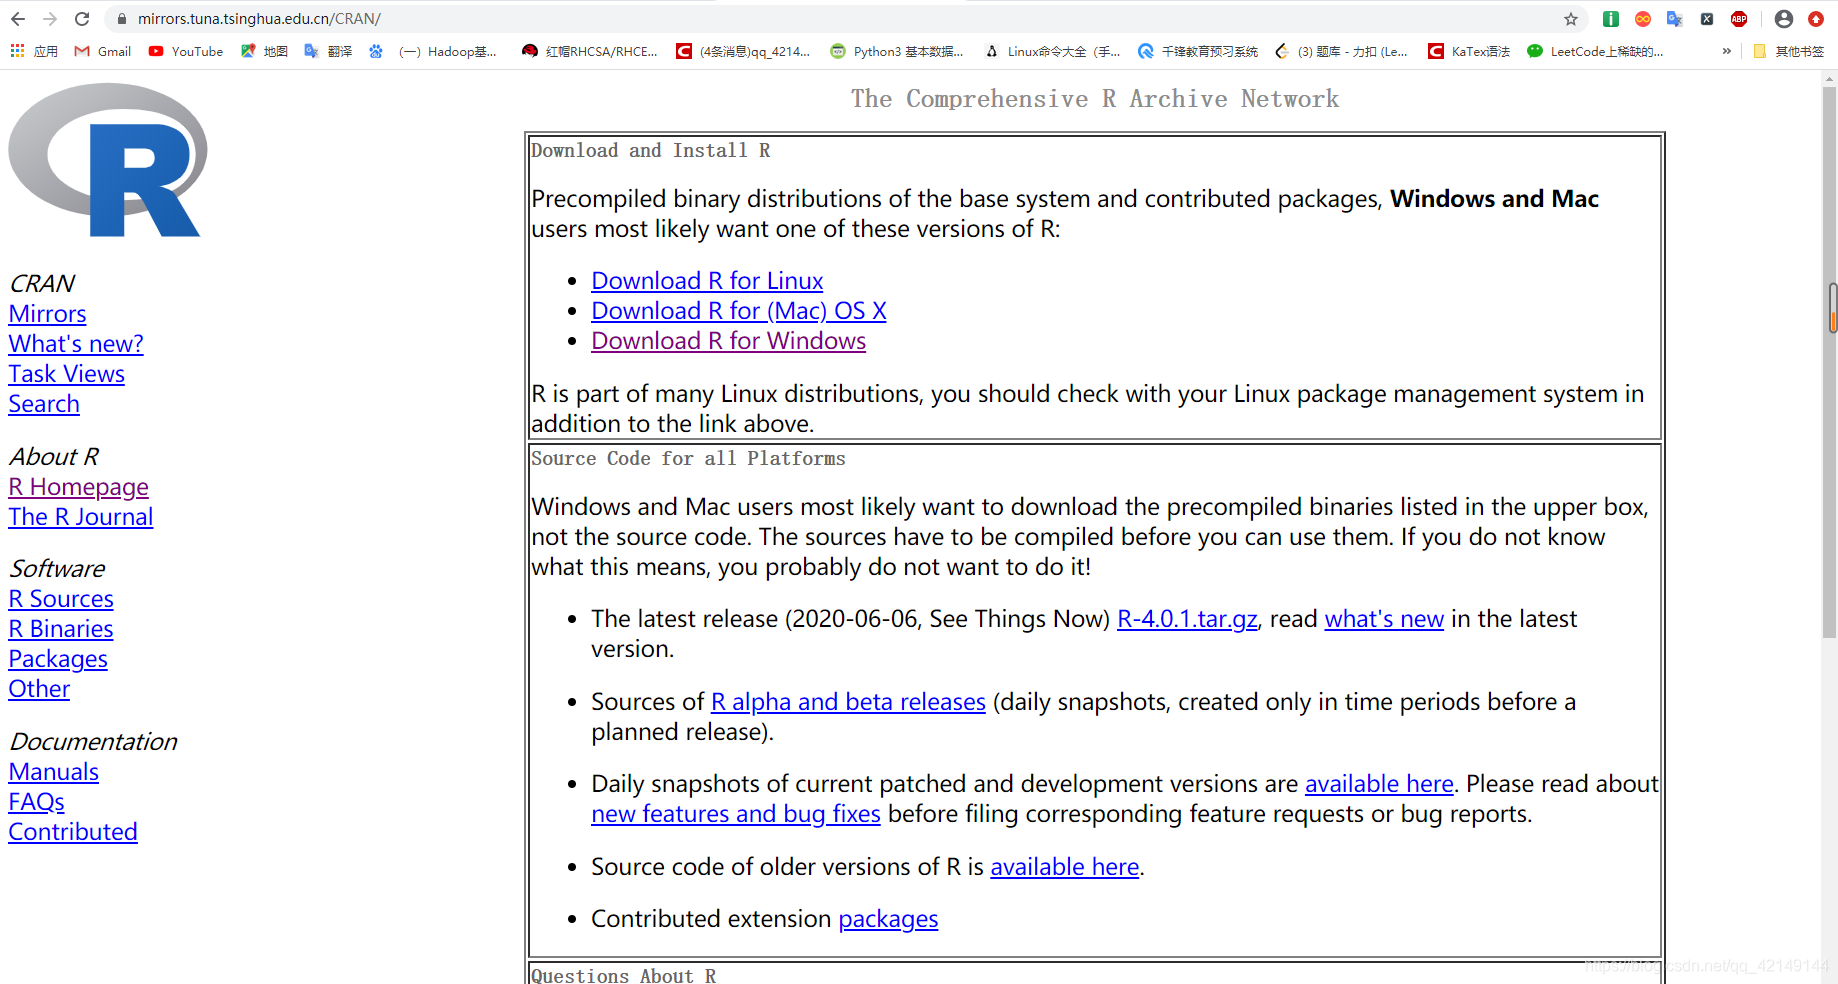
Task: Open the Baidu paw bookmark icon
Action: (x=376, y=51)
